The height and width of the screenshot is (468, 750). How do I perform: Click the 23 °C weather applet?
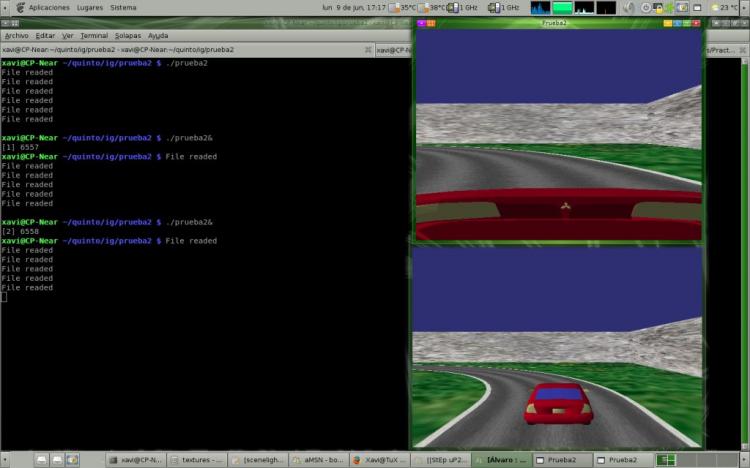click(x=726, y=8)
